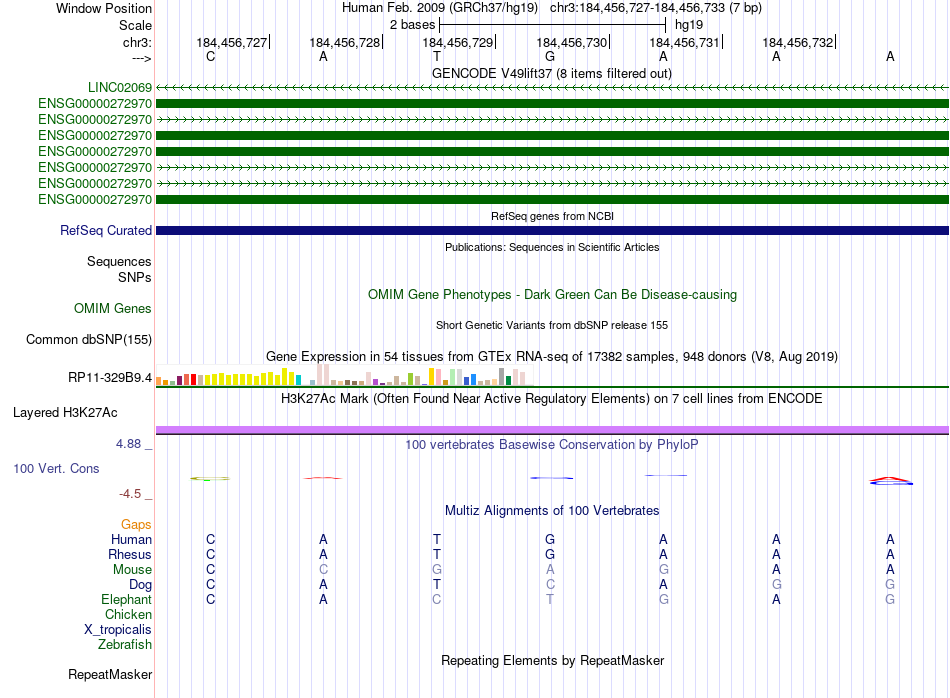This screenshot has height=698, width=950.
Task: Click the 100 Vert. Cons label
Action: [56, 468]
